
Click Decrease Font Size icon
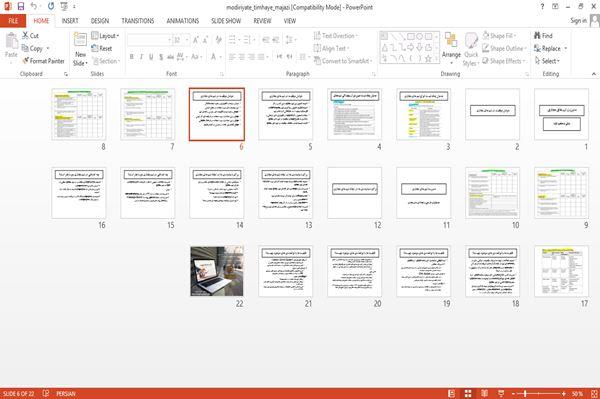206,40
